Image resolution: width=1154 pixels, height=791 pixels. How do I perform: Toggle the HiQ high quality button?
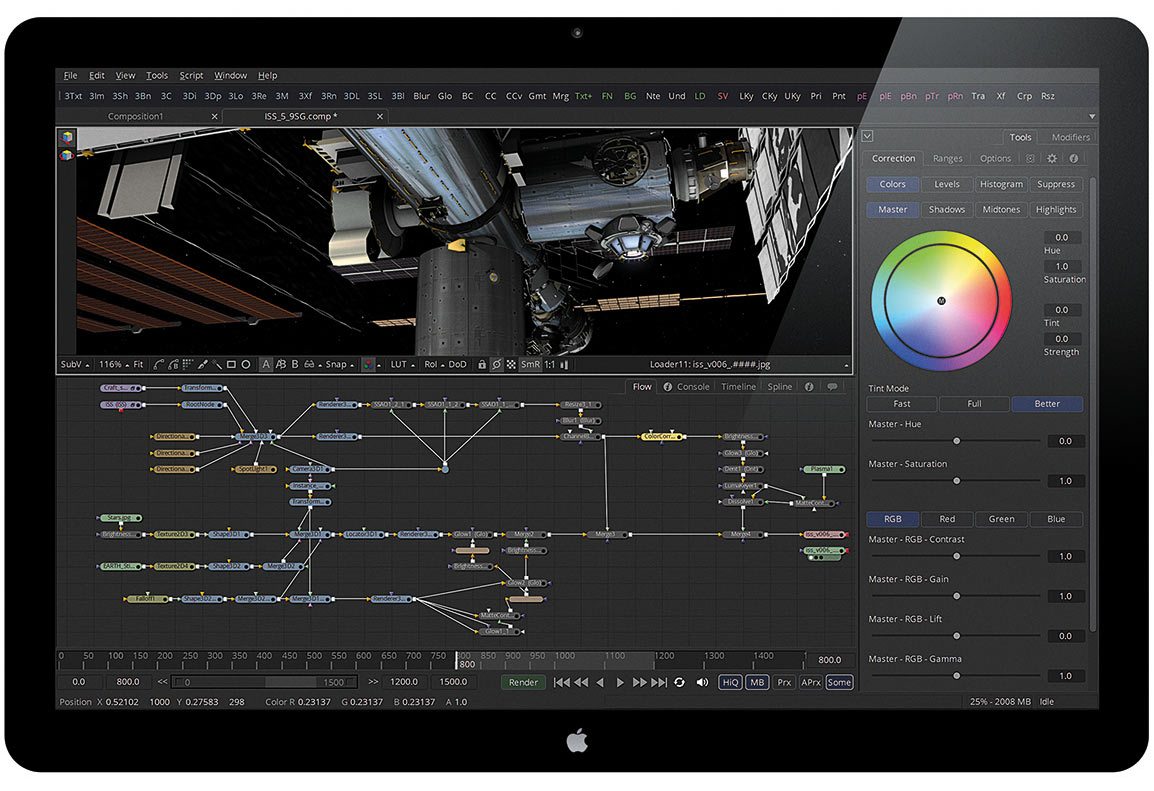(730, 682)
